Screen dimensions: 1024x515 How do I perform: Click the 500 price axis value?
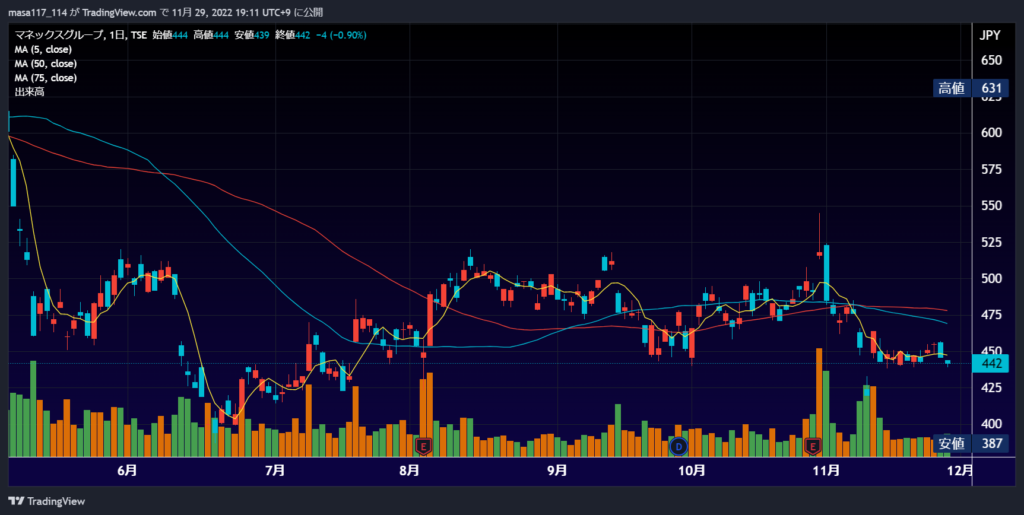[x=991, y=279]
